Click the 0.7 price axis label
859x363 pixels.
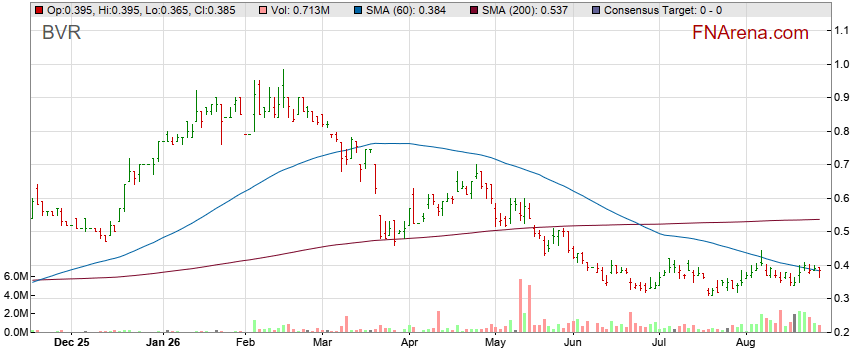click(x=842, y=165)
